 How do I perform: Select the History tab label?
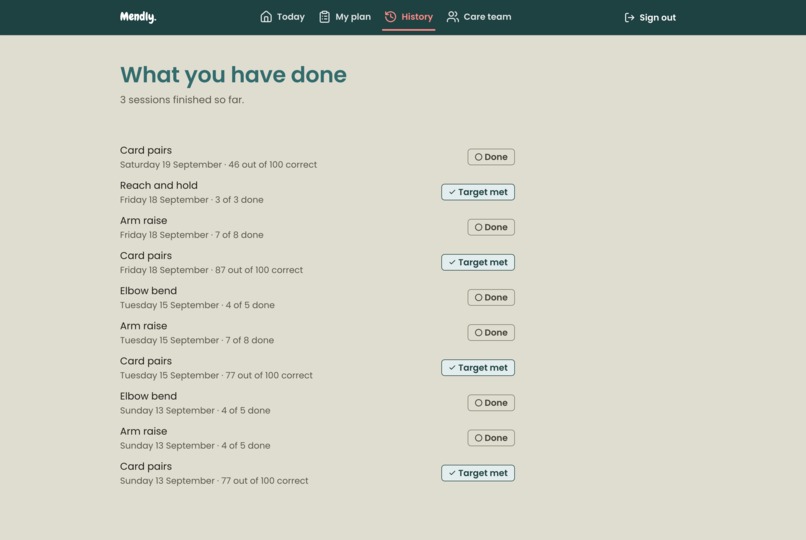417,17
